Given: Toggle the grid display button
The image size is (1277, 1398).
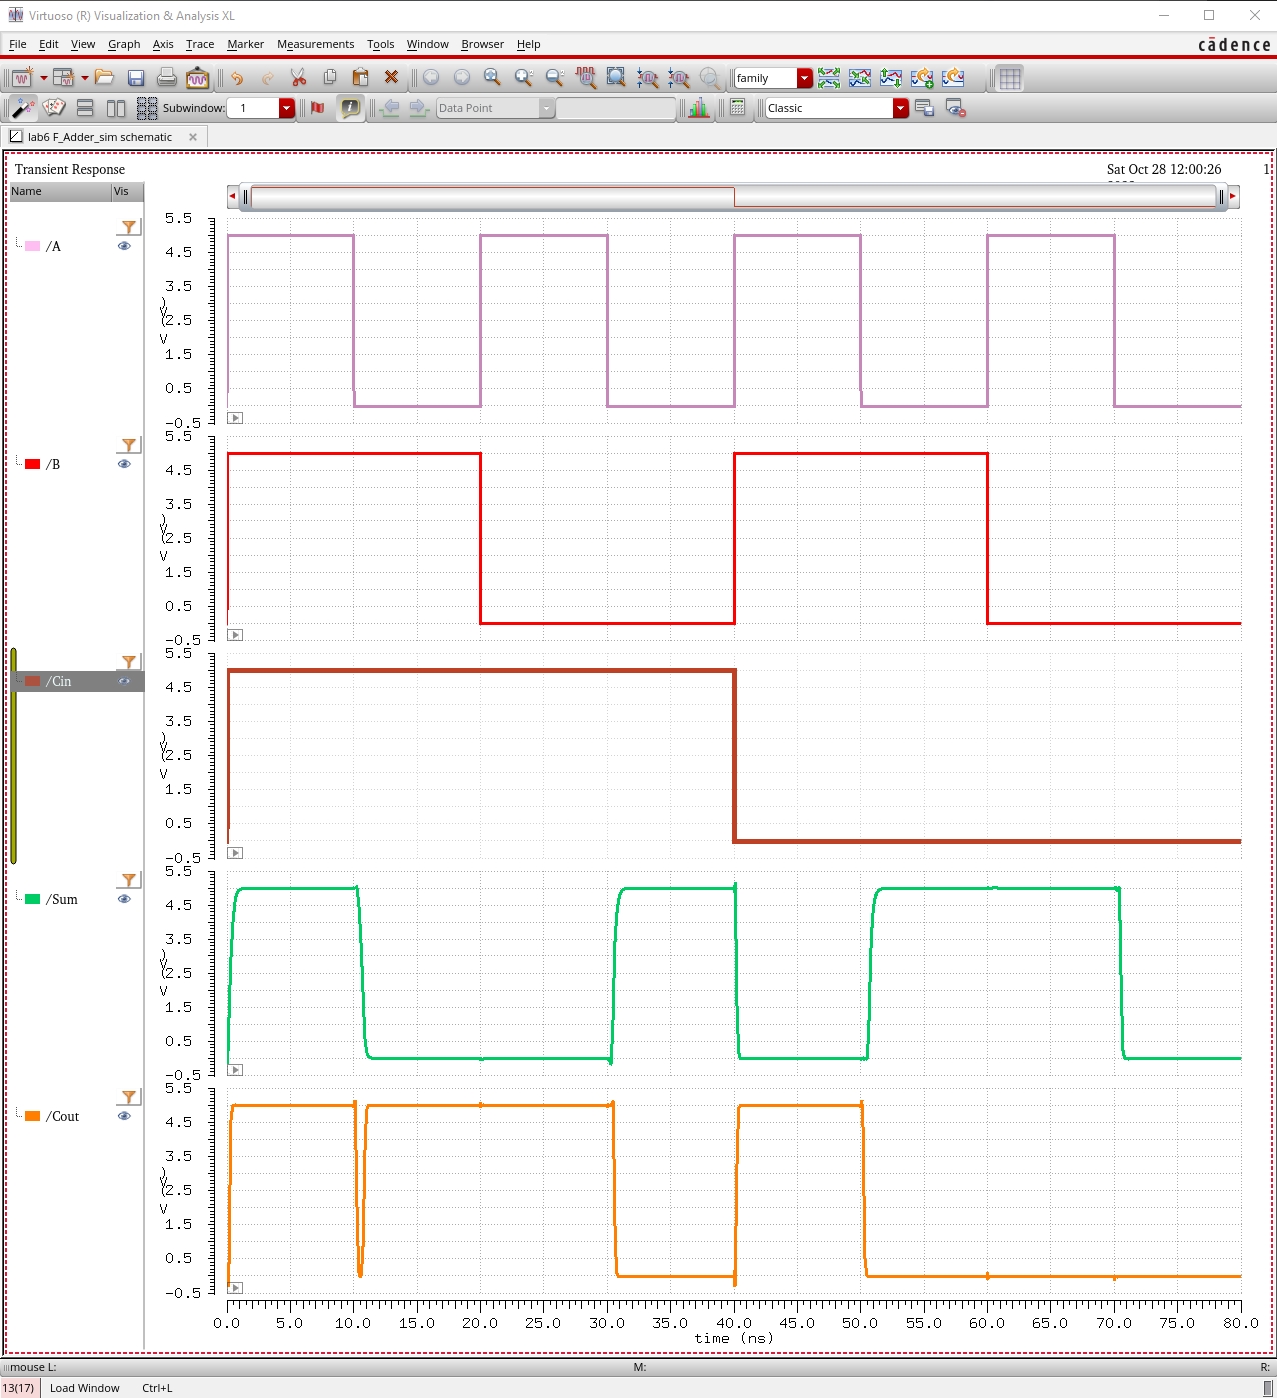Looking at the screenshot, I should pos(1010,78).
